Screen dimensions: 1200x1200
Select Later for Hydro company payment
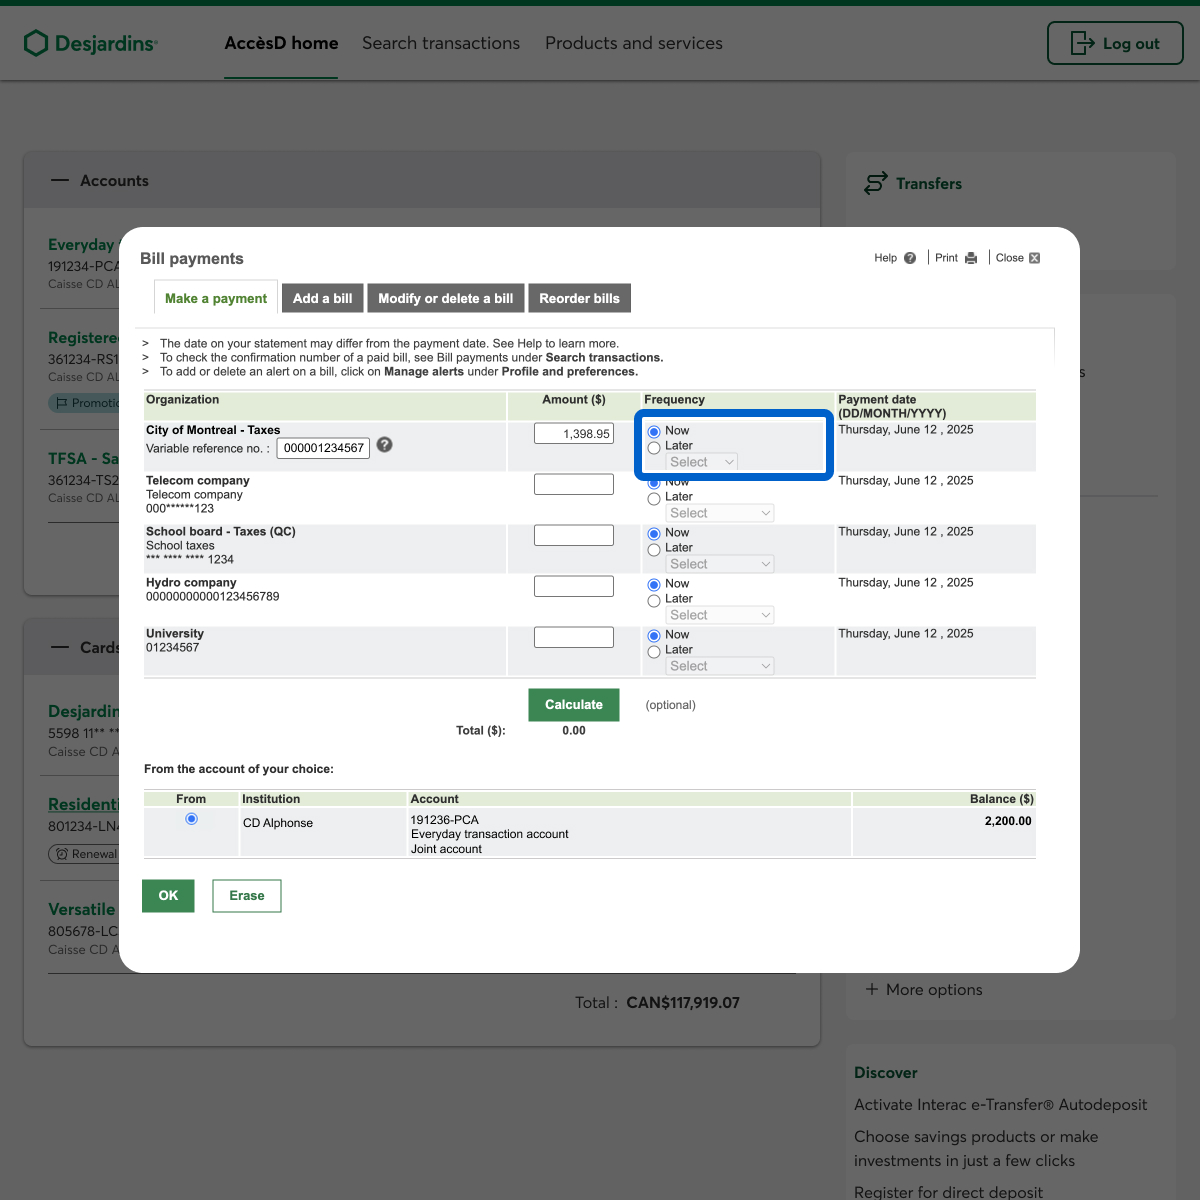654,600
